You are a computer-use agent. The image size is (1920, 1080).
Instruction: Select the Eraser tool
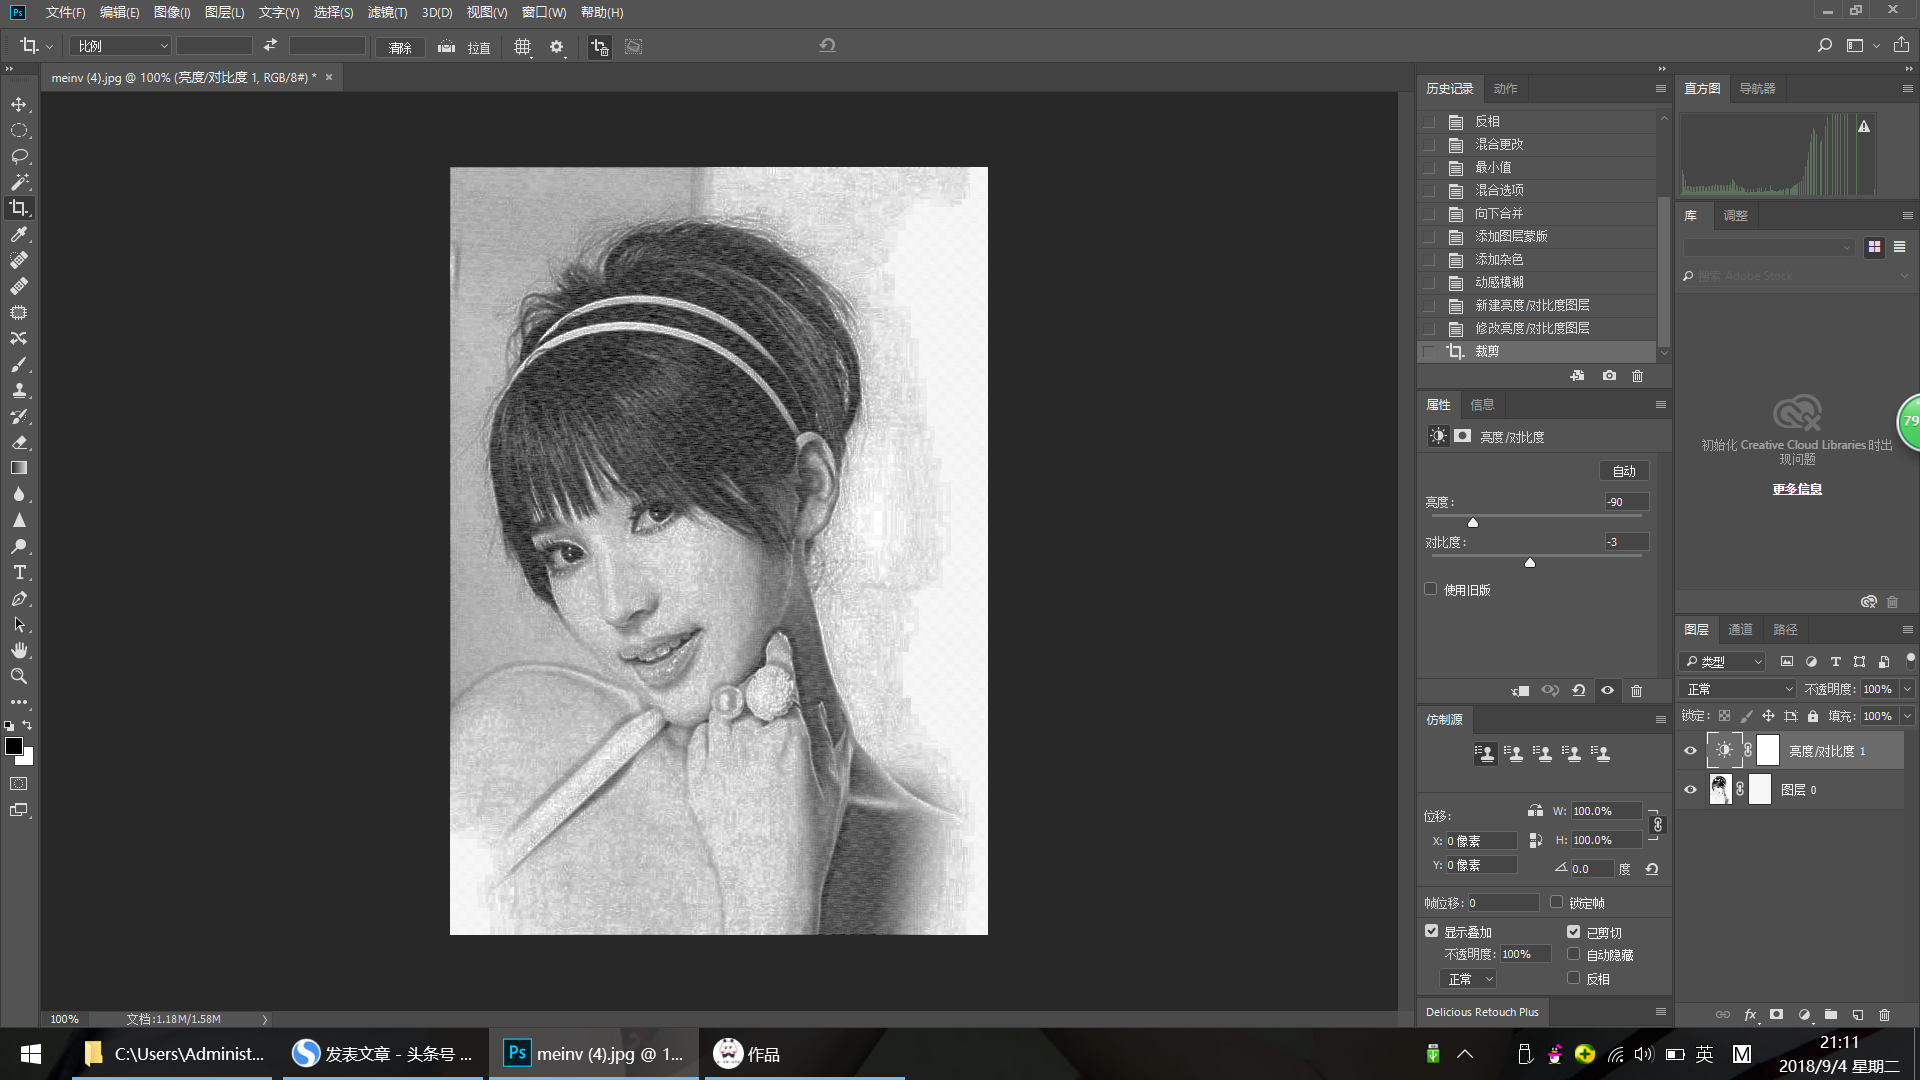[19, 442]
